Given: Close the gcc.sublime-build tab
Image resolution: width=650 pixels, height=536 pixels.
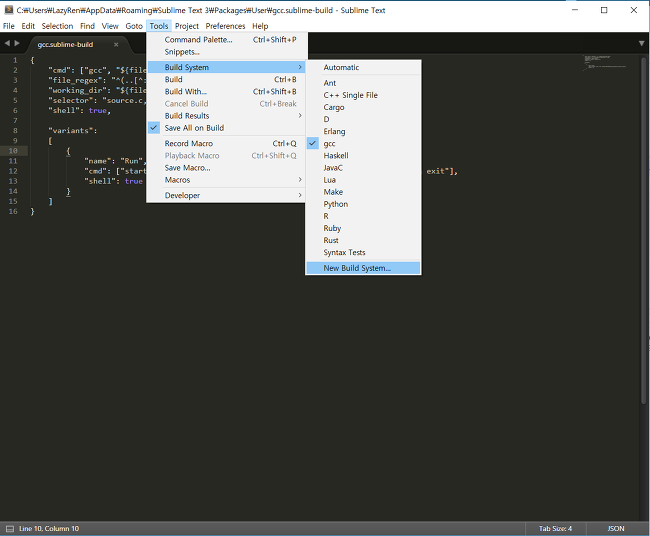Looking at the screenshot, I should point(116,44).
